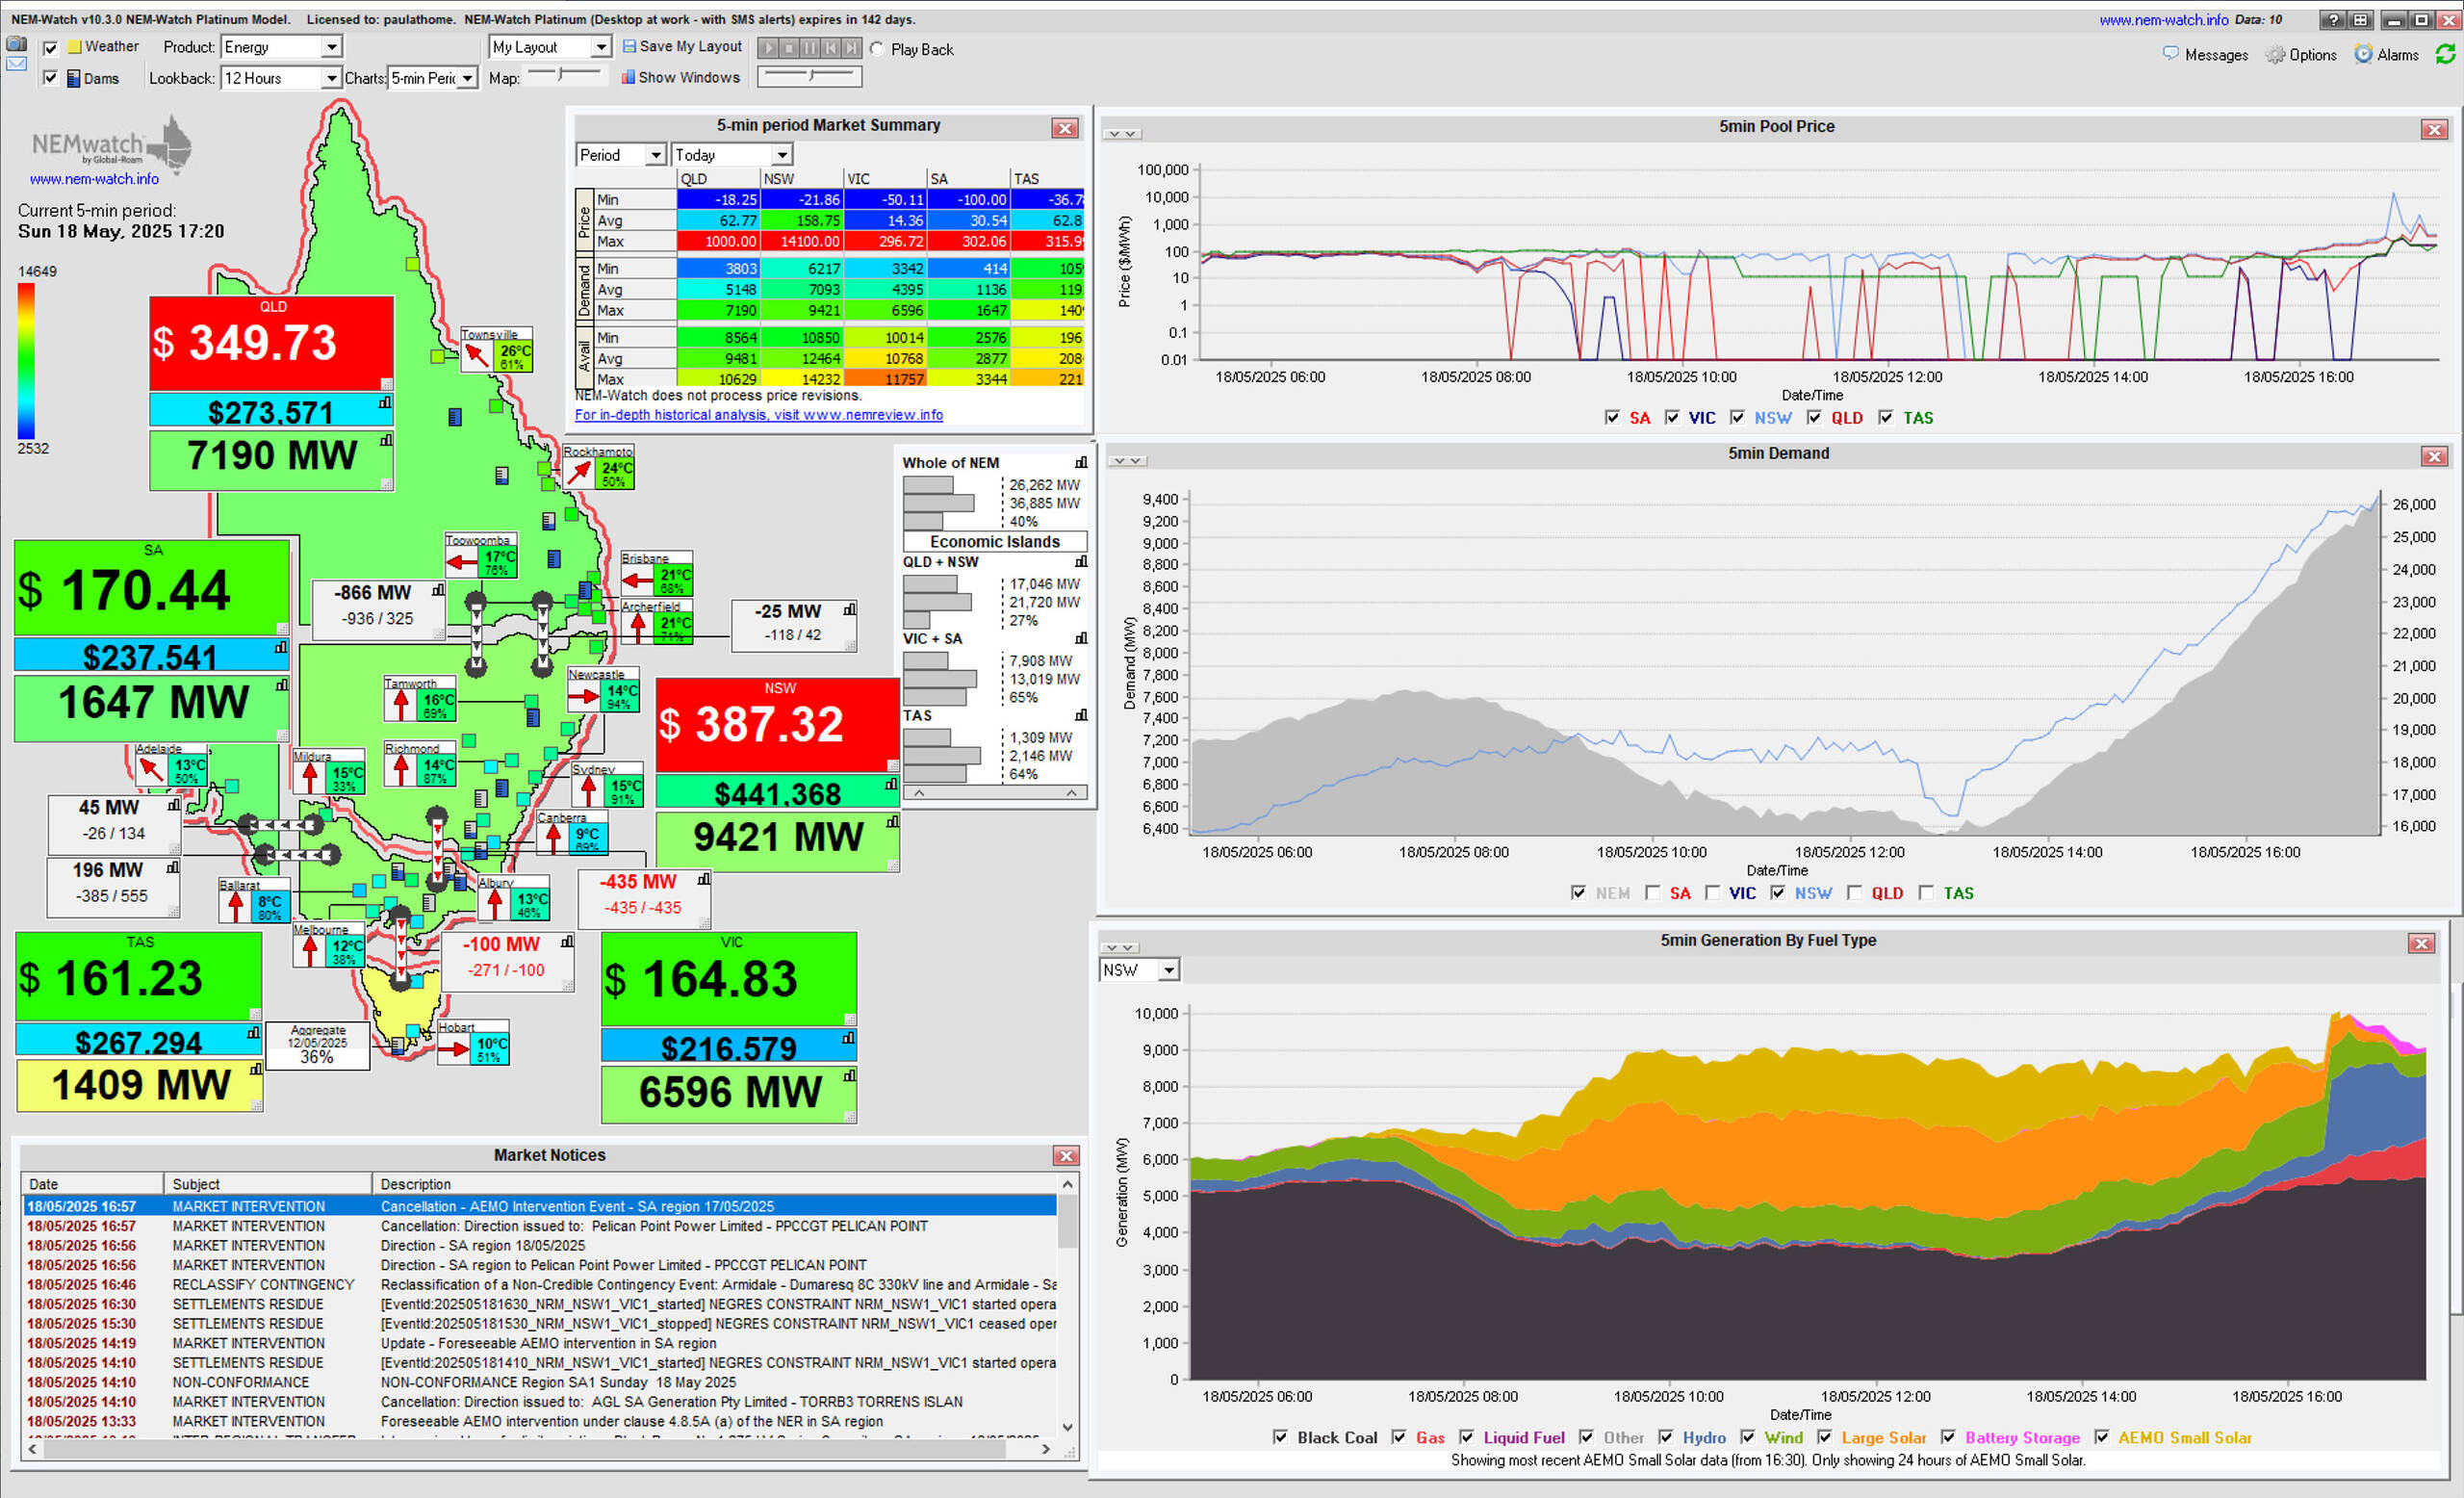
Task: Toggle NEM checkbox in 5min Demand legend
Action: pyautogui.click(x=1578, y=892)
